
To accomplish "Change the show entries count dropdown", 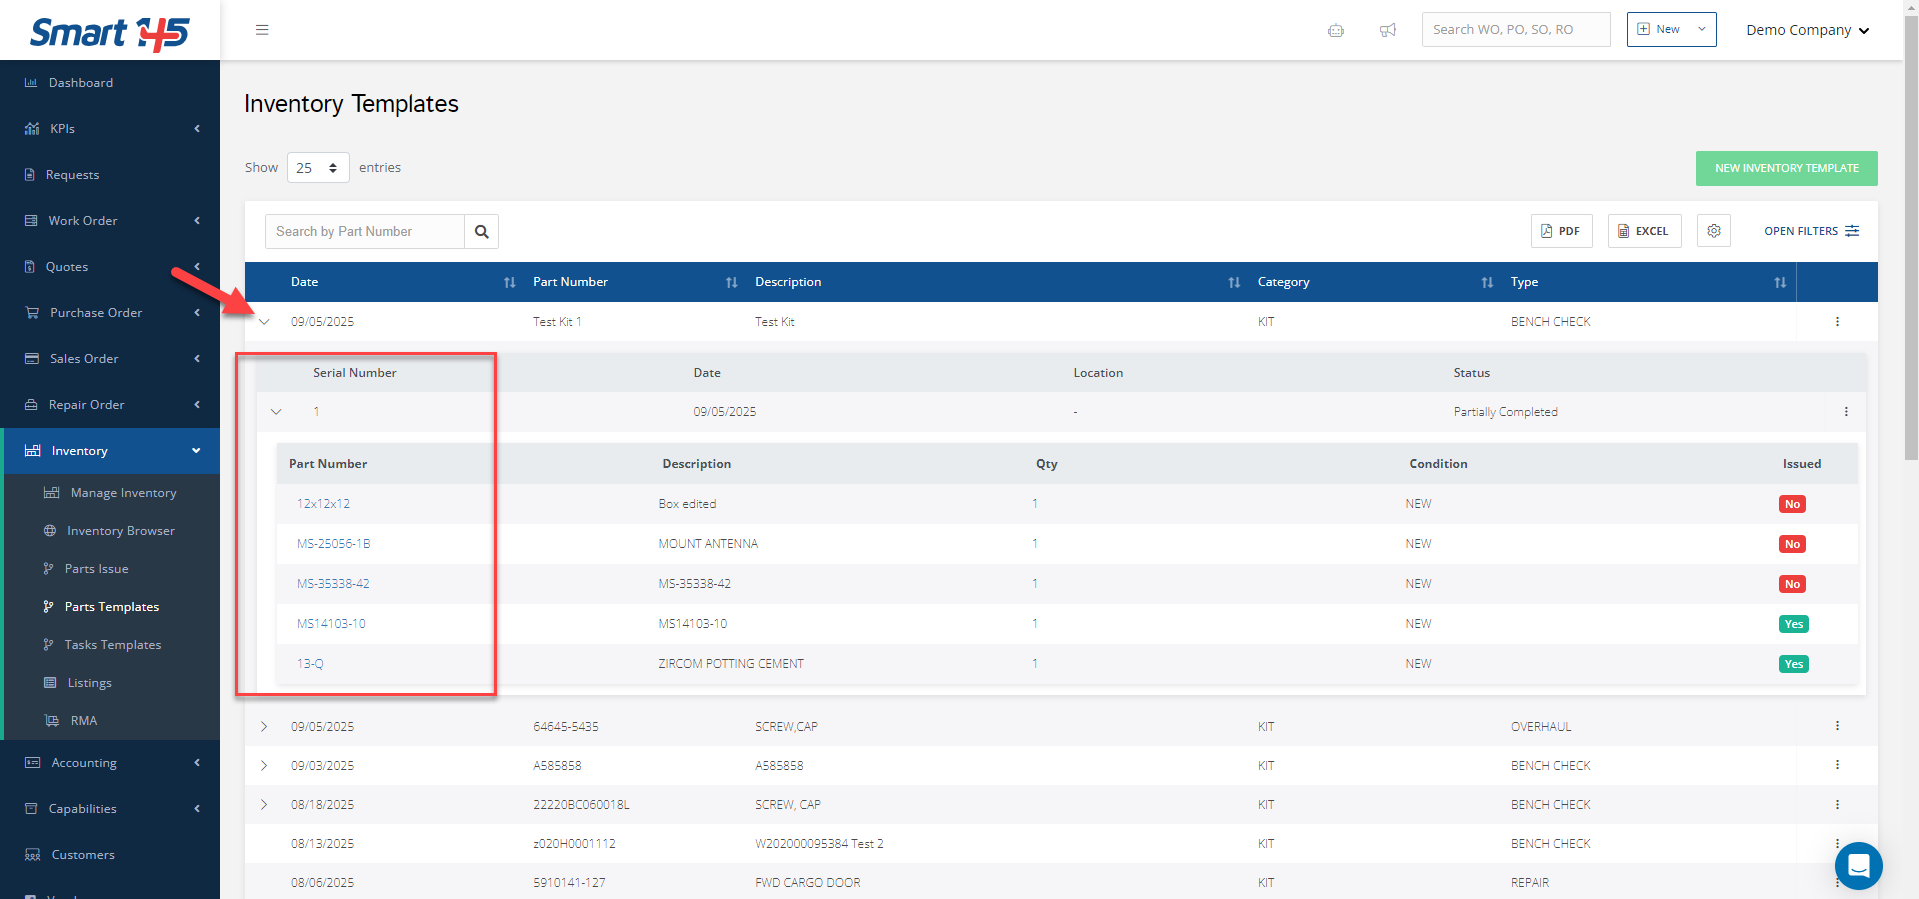I will pyautogui.click(x=318, y=168).
